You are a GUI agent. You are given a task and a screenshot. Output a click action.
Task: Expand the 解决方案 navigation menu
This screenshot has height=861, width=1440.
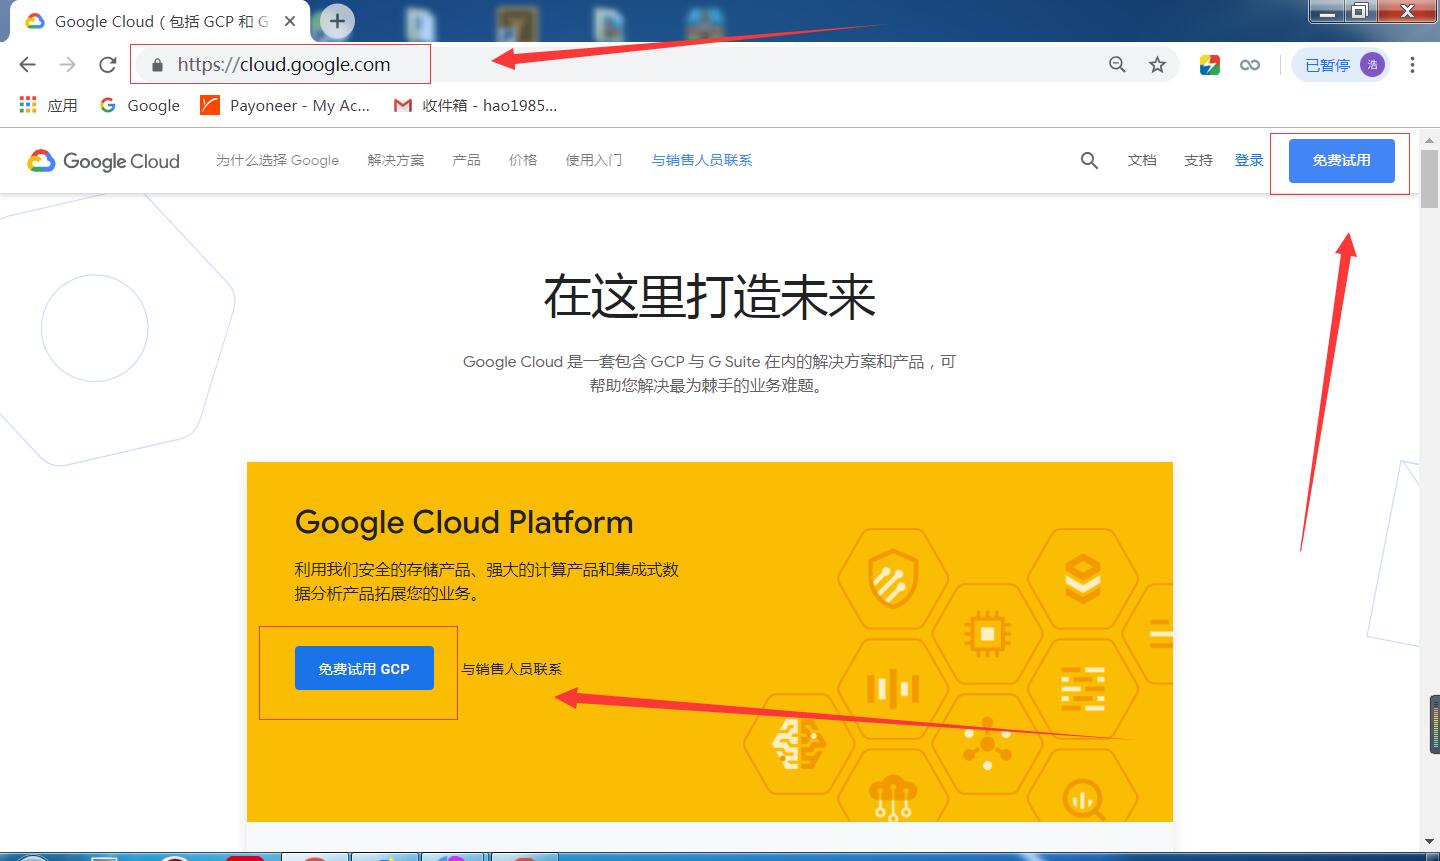pos(395,160)
